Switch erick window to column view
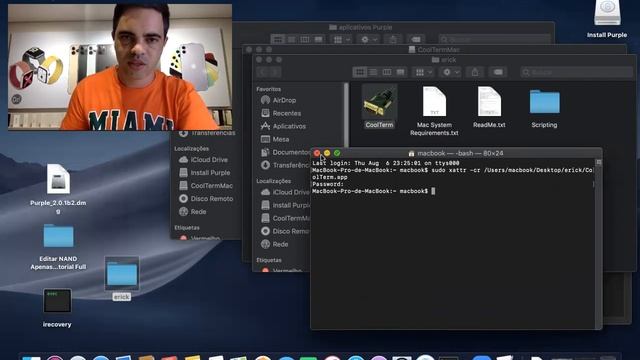 point(387,72)
